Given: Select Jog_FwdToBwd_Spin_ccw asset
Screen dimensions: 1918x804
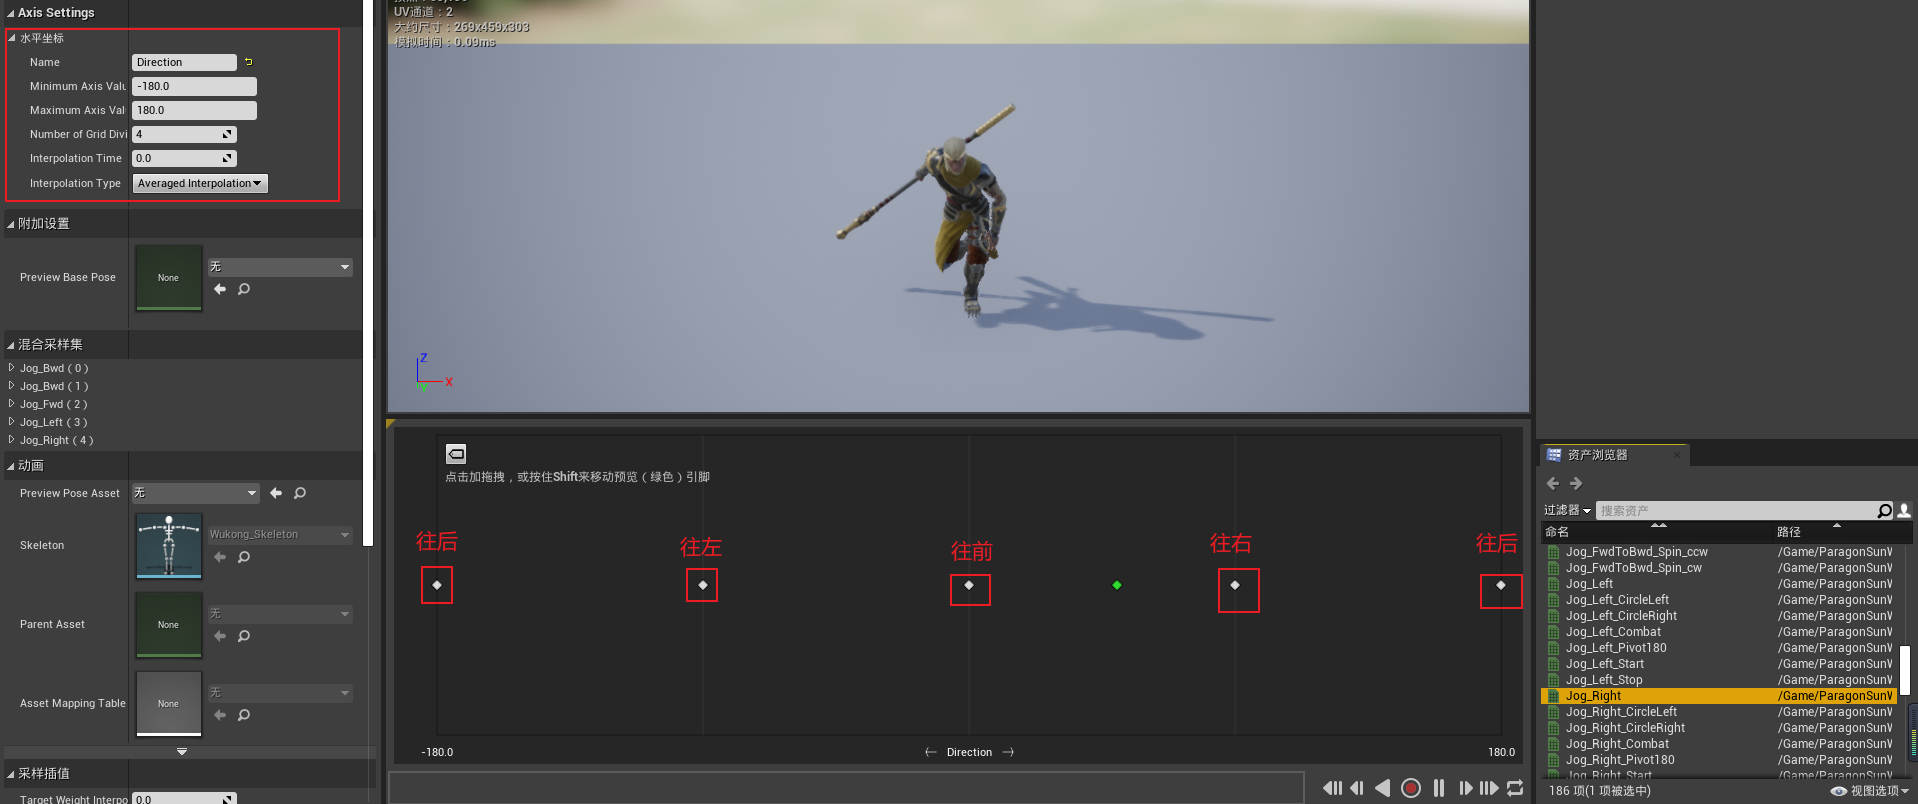Looking at the screenshot, I should click(1719, 552).
